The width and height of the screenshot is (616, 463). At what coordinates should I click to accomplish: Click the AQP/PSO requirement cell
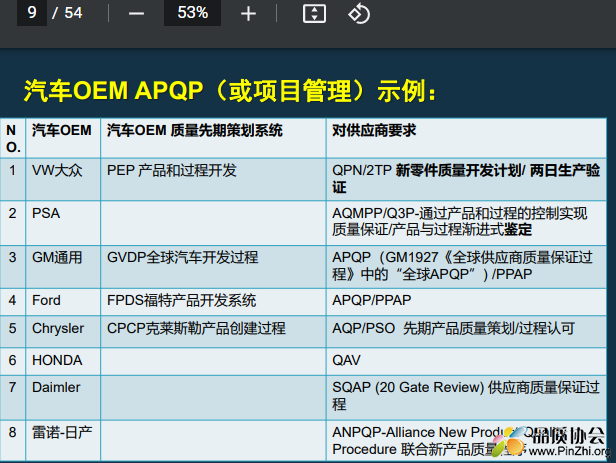466,331
